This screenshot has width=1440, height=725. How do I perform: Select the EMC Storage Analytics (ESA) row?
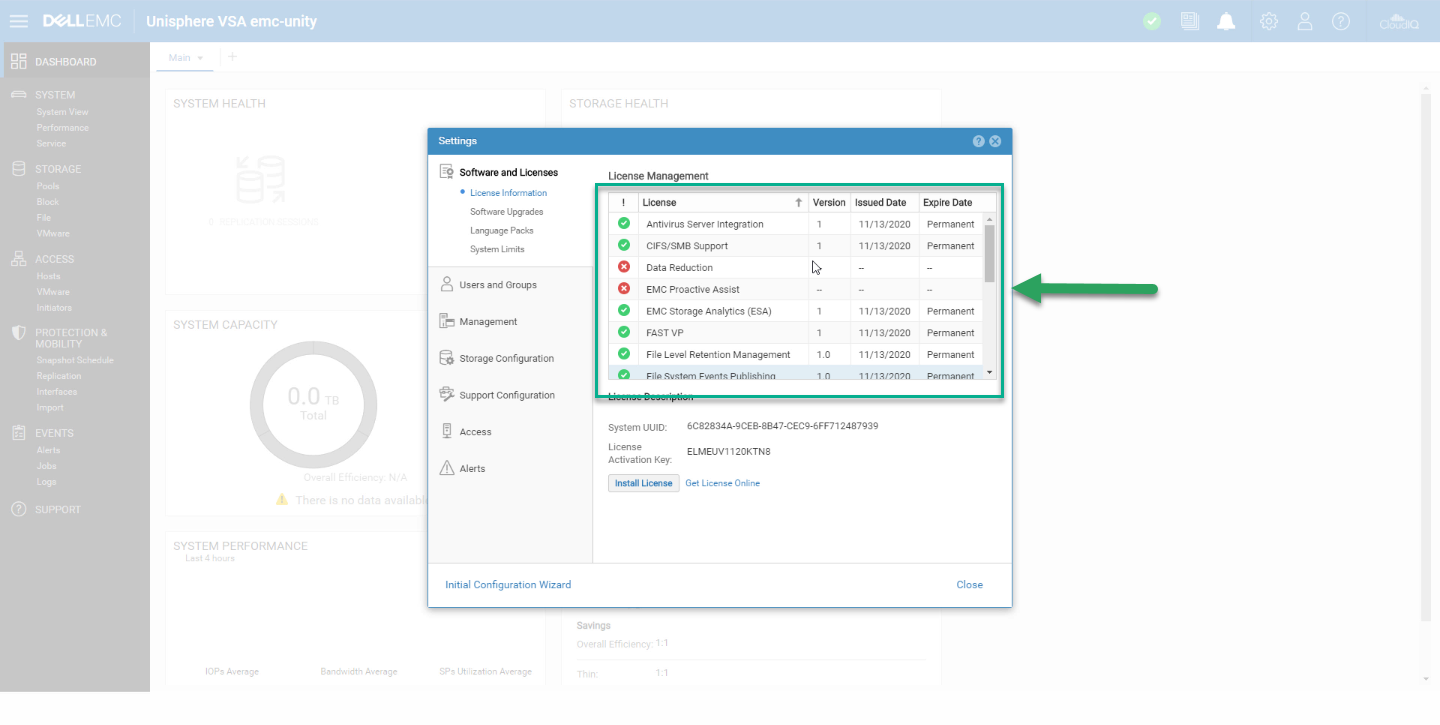(x=796, y=311)
